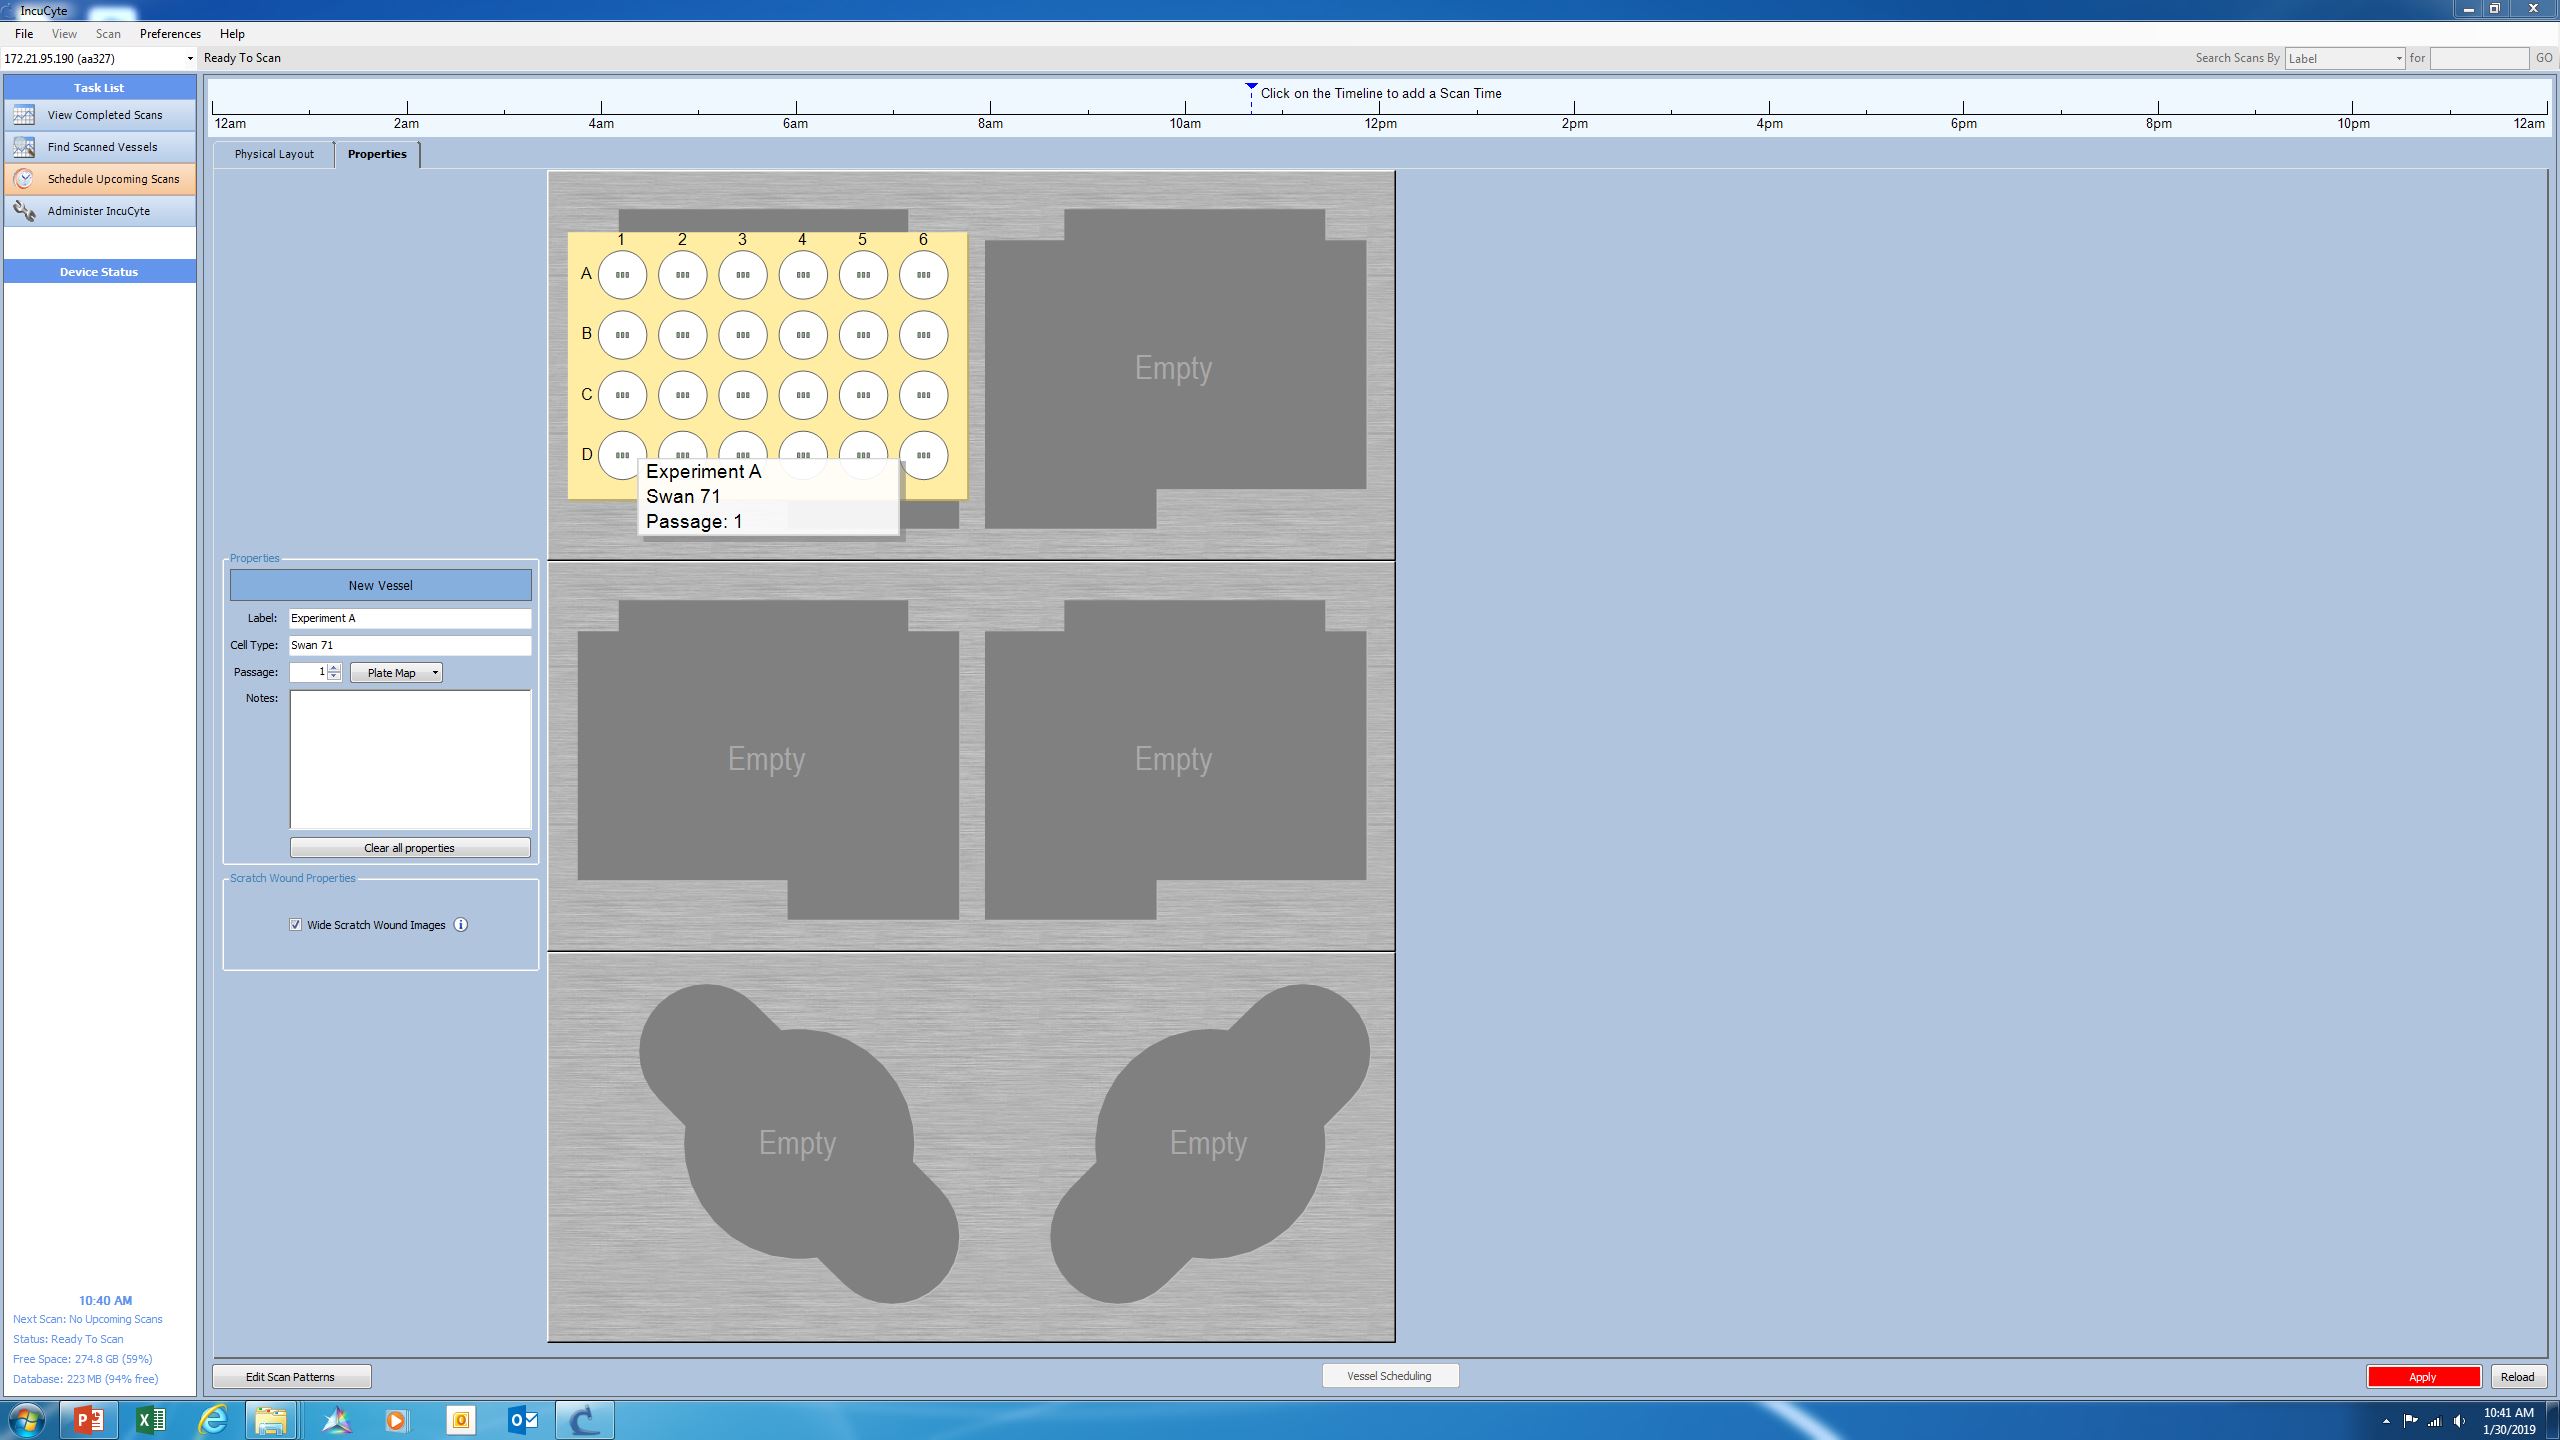Uncheck Wide Scratch Wound Images checkbox
Screen dimensions: 2560x1440
296,925
